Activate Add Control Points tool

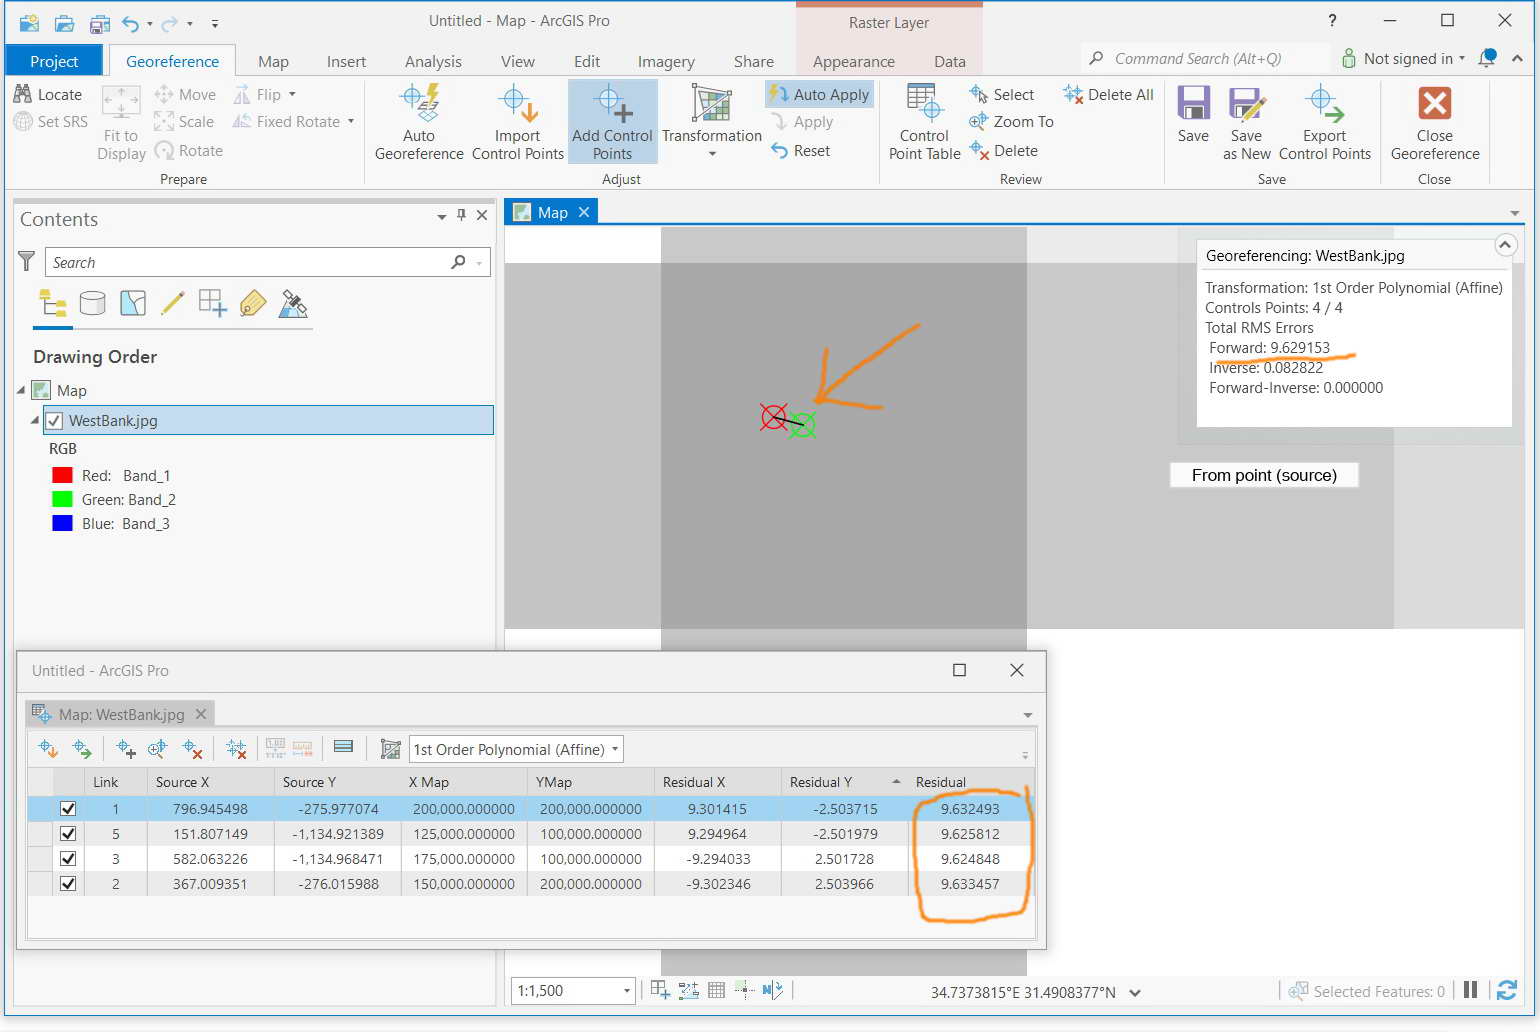pyautogui.click(x=612, y=123)
